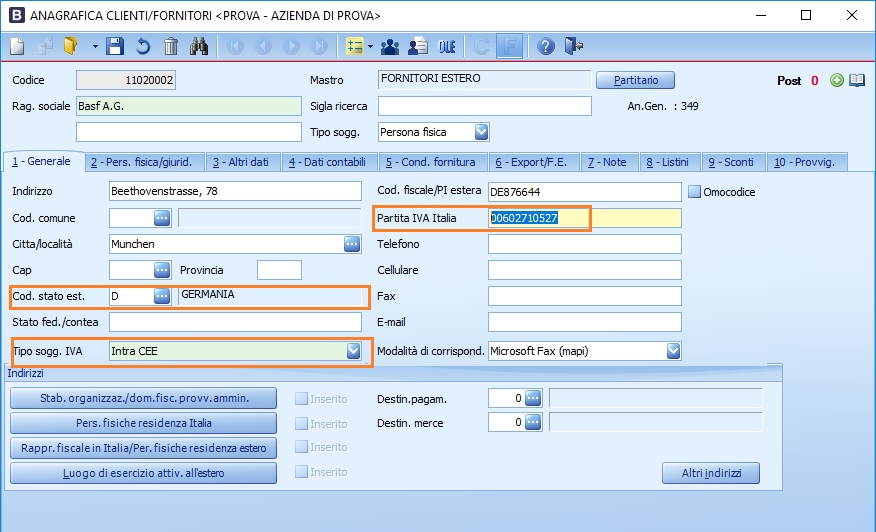The height and width of the screenshot is (532, 876).
Task: Click the New record page icon
Action: coord(17,46)
